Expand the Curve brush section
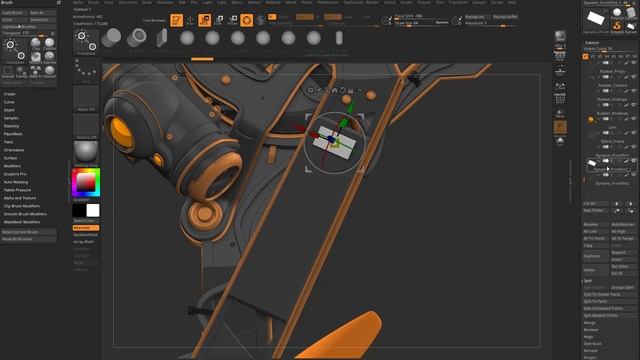Viewport: 640px width, 360px height. click(9, 102)
